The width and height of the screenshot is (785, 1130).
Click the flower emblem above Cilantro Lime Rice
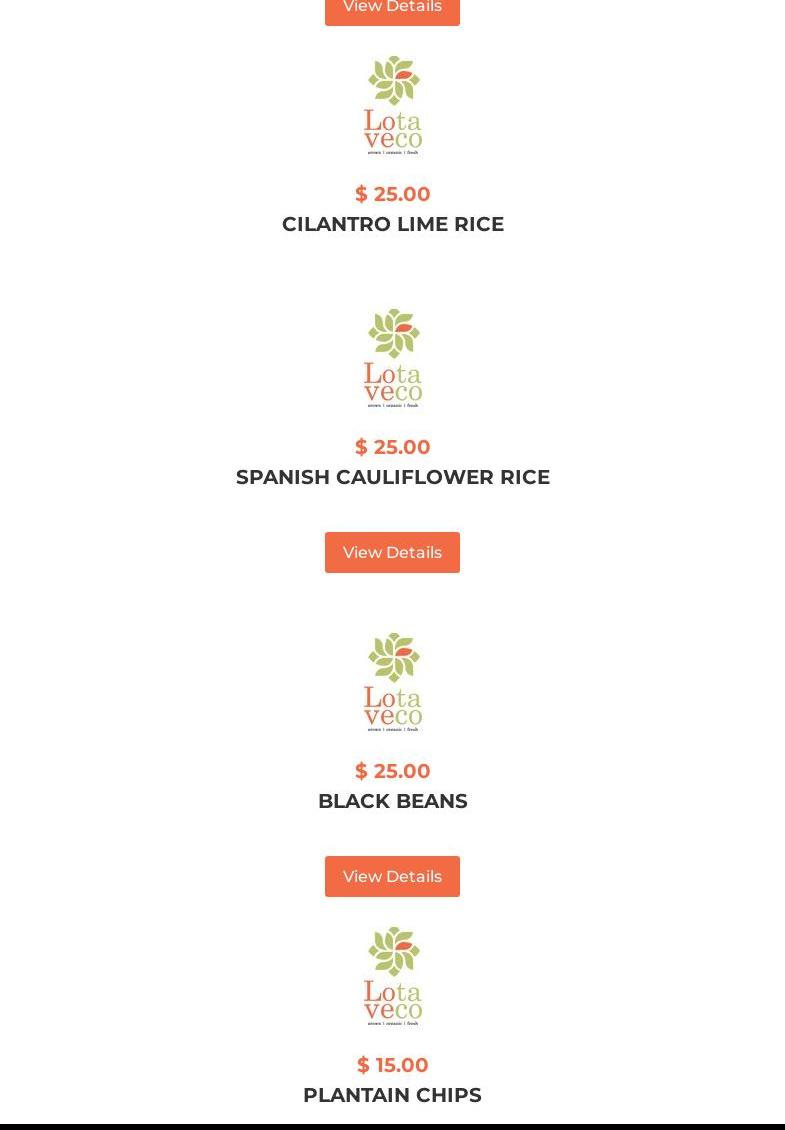pos(393,80)
